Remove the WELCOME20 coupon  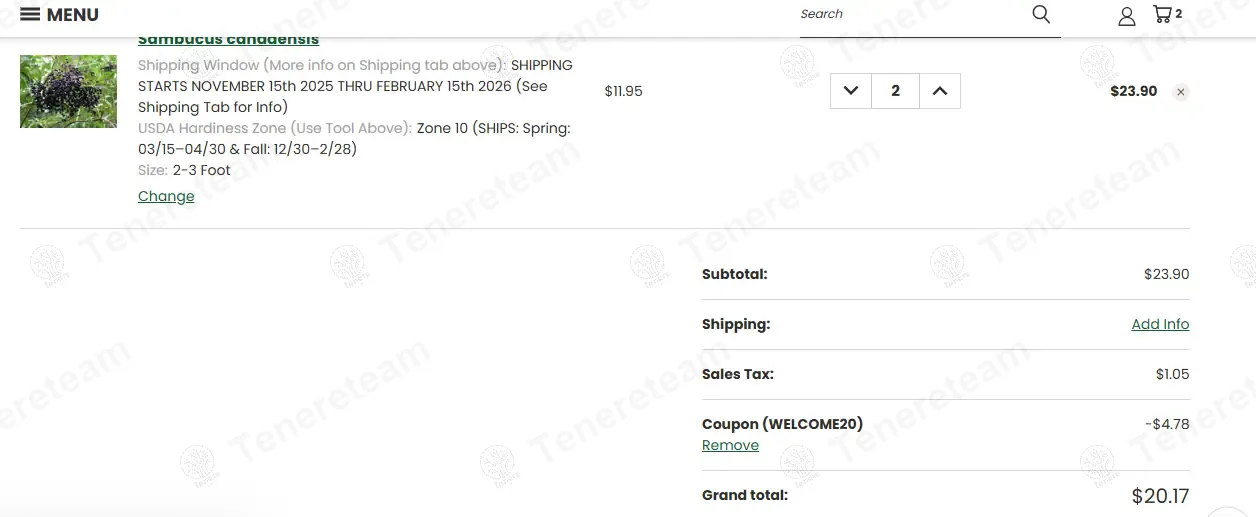(730, 445)
